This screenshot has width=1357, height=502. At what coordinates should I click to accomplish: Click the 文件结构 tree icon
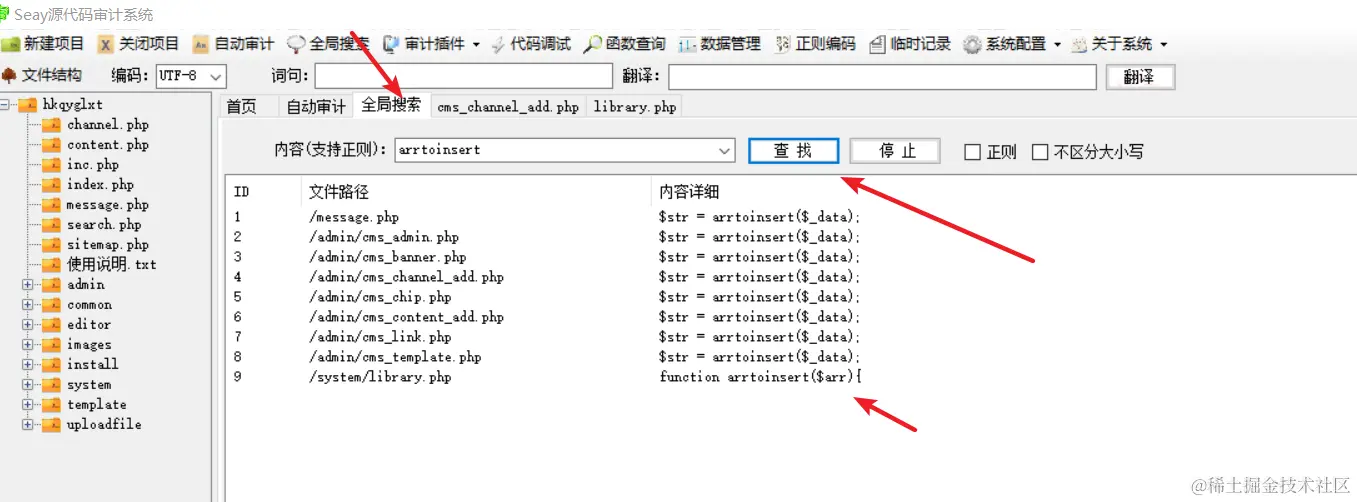tap(10, 74)
